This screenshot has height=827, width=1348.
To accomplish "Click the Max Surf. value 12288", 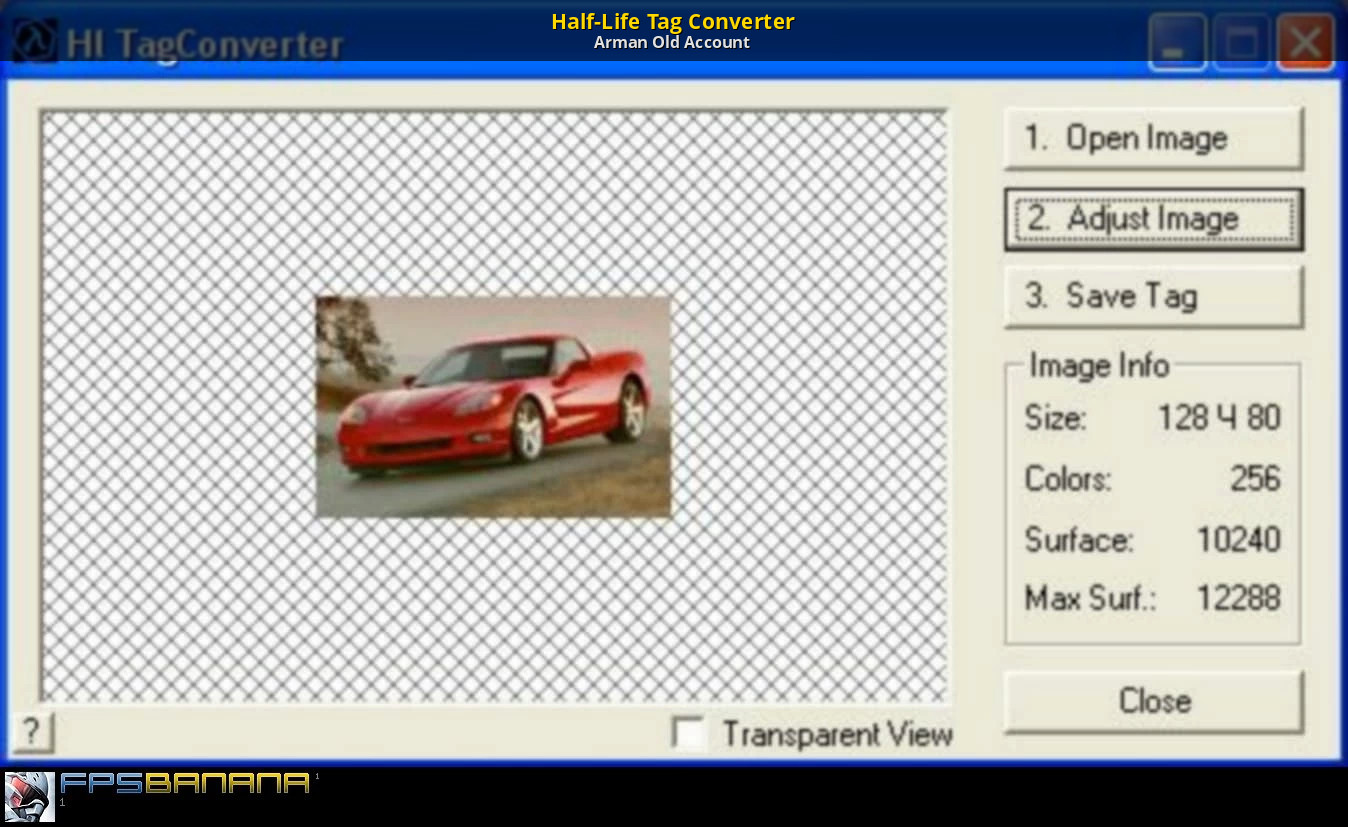I will coord(1238,599).
